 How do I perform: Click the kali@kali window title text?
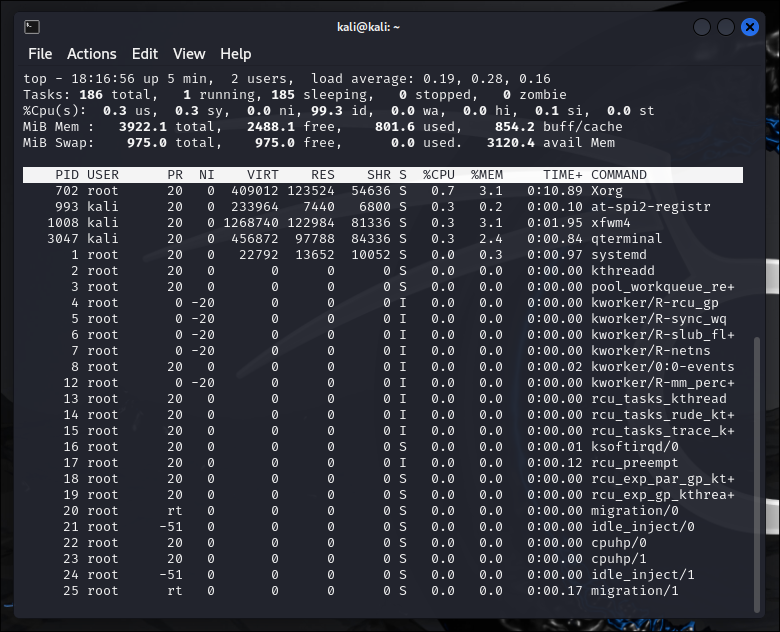point(369,27)
